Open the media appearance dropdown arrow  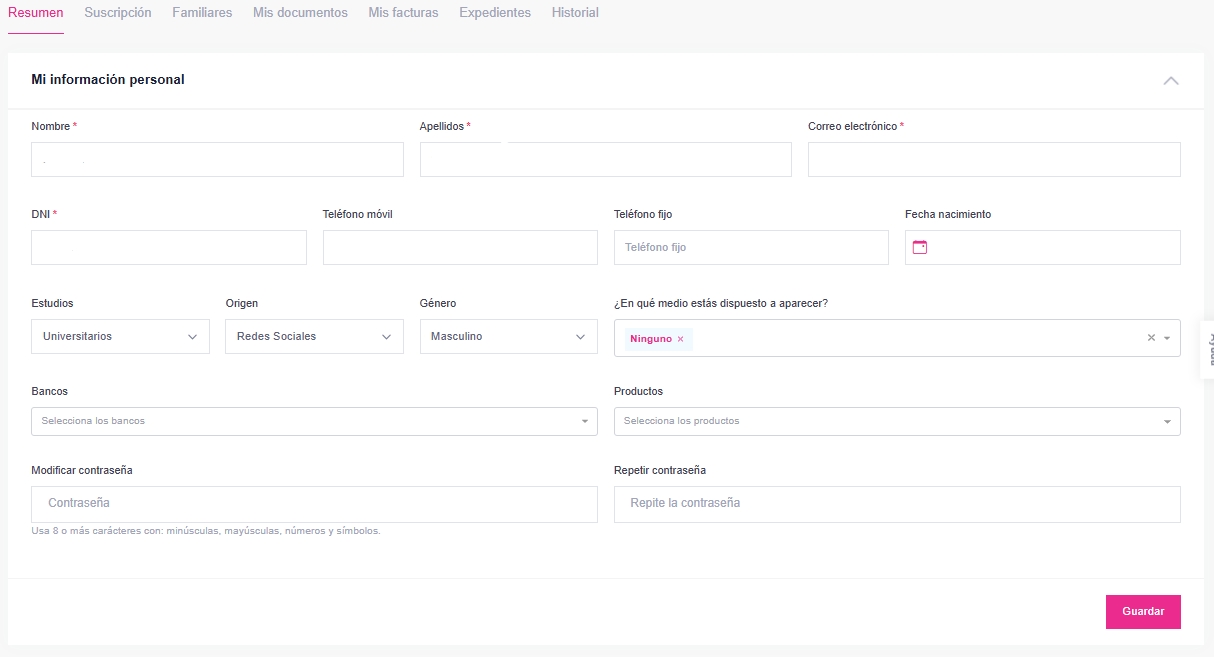click(x=1167, y=338)
